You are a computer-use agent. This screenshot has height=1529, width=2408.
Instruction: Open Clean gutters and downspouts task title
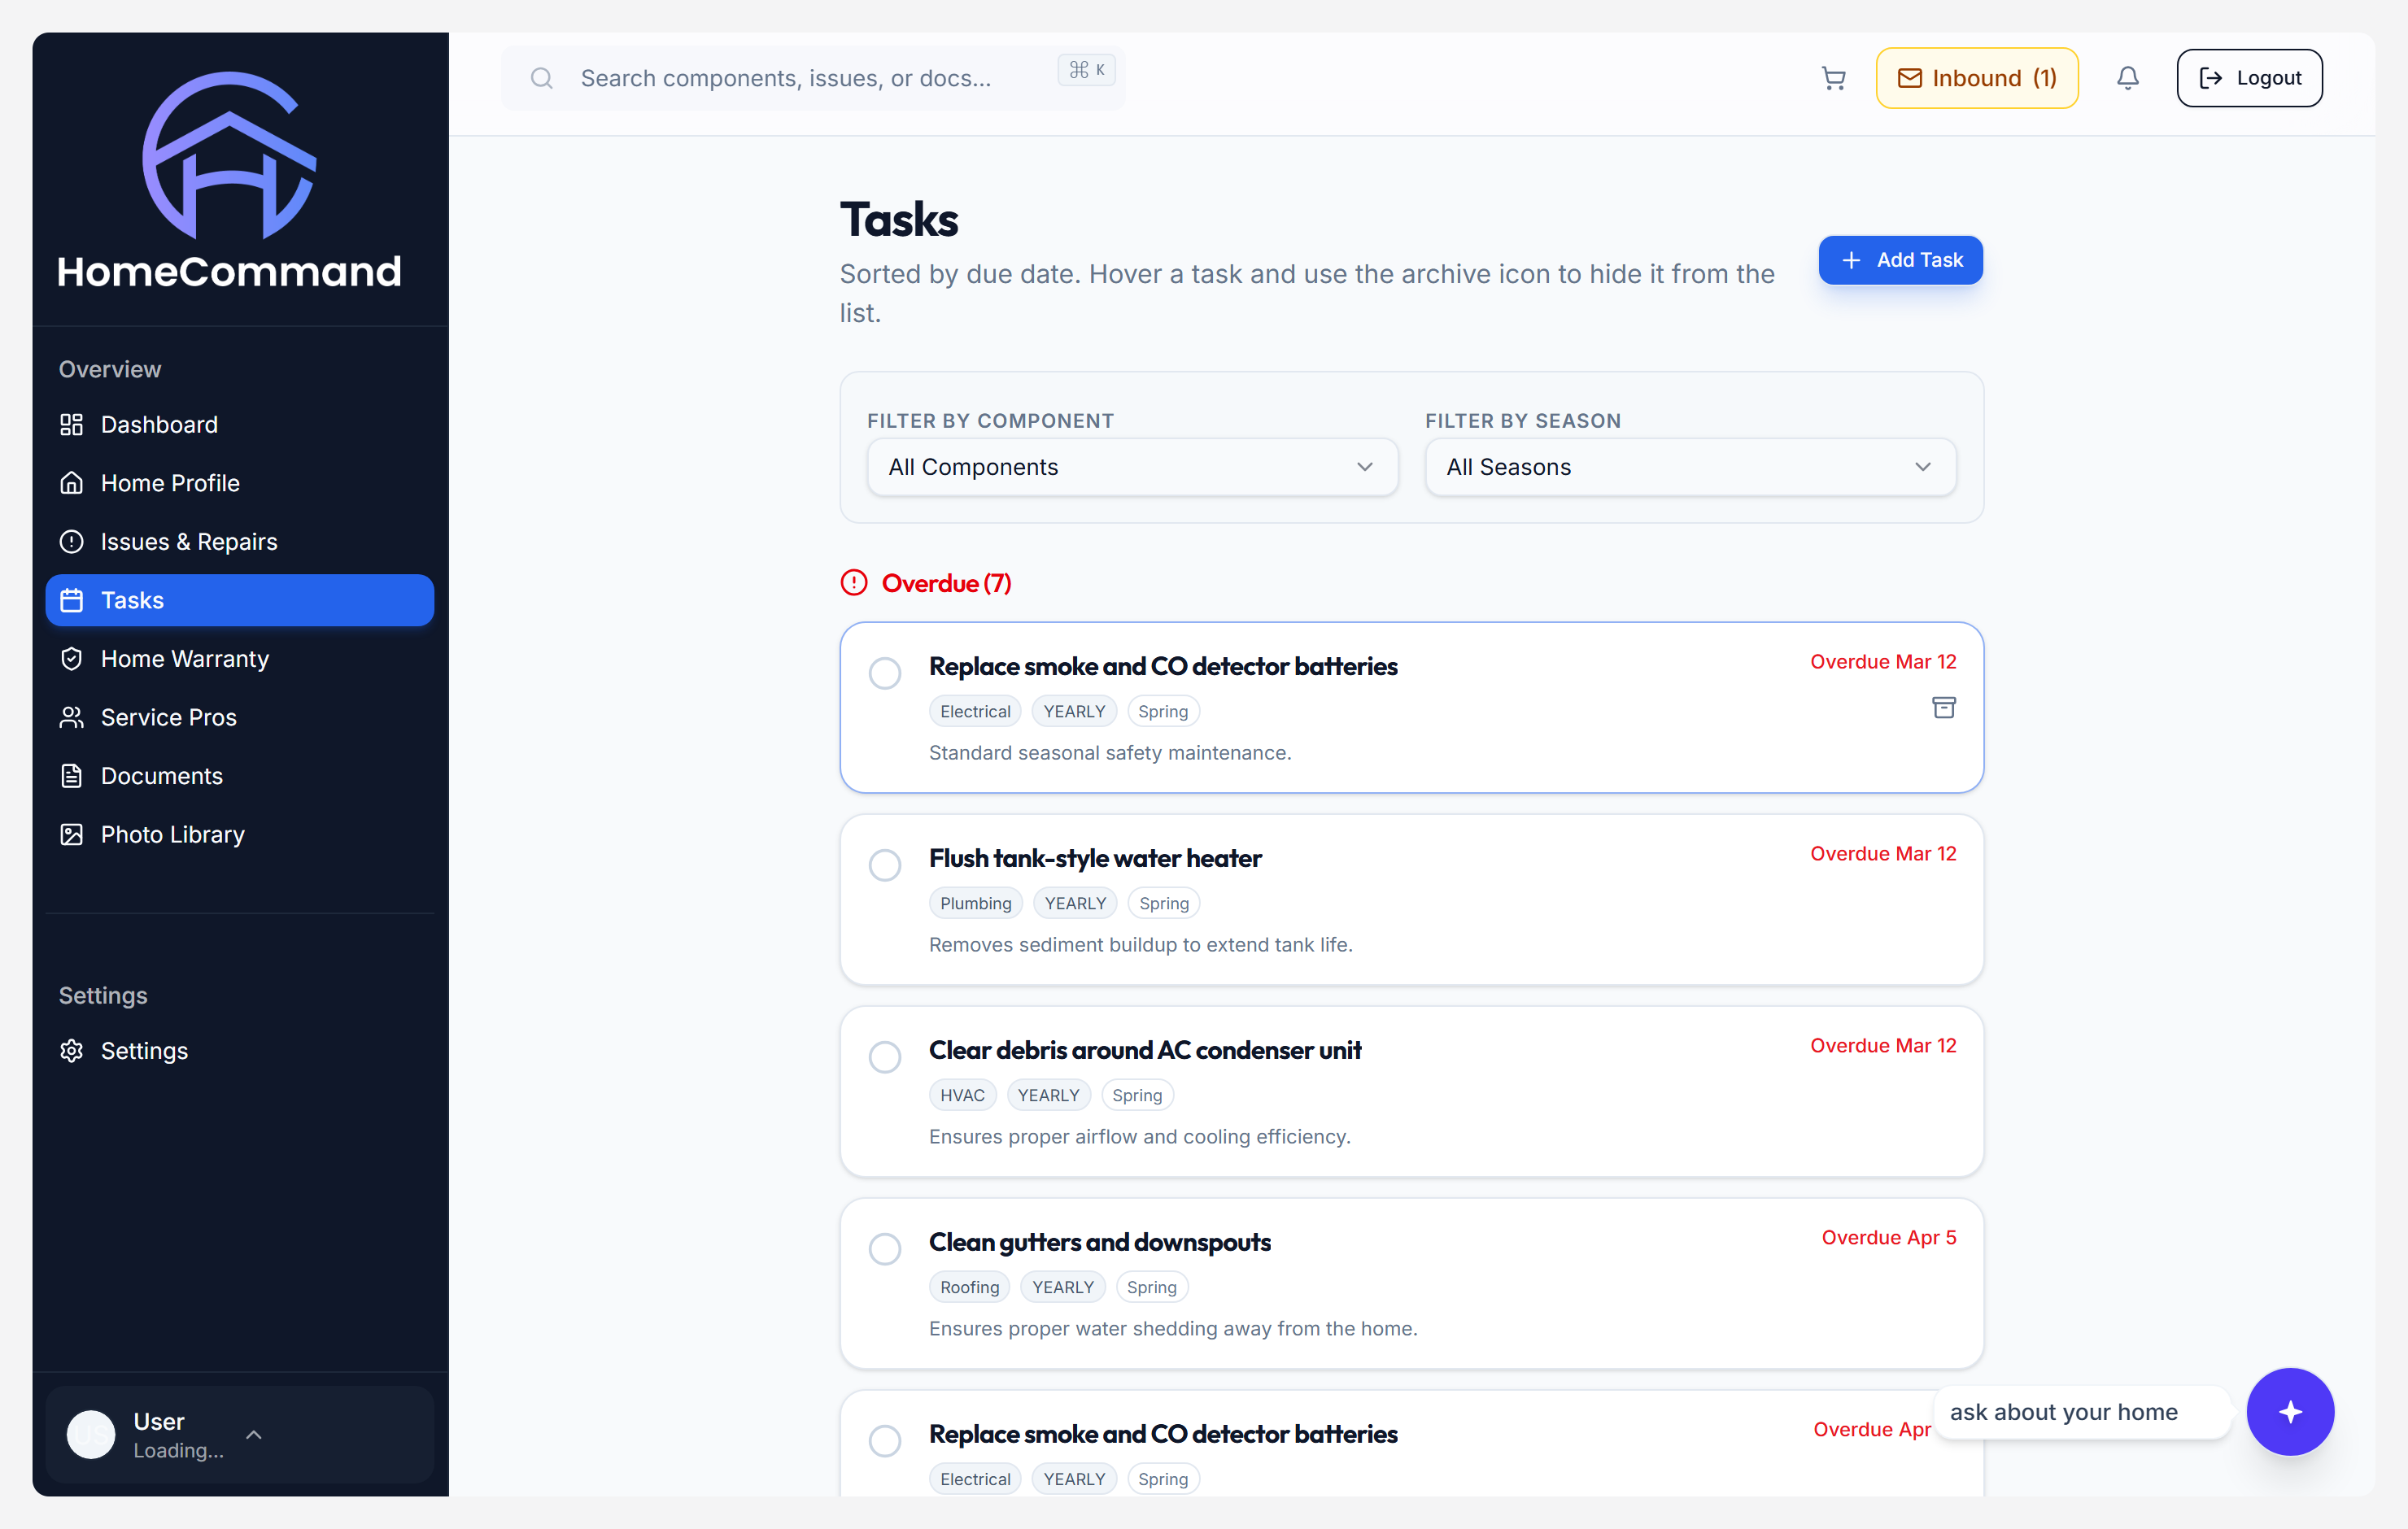tap(1100, 1242)
